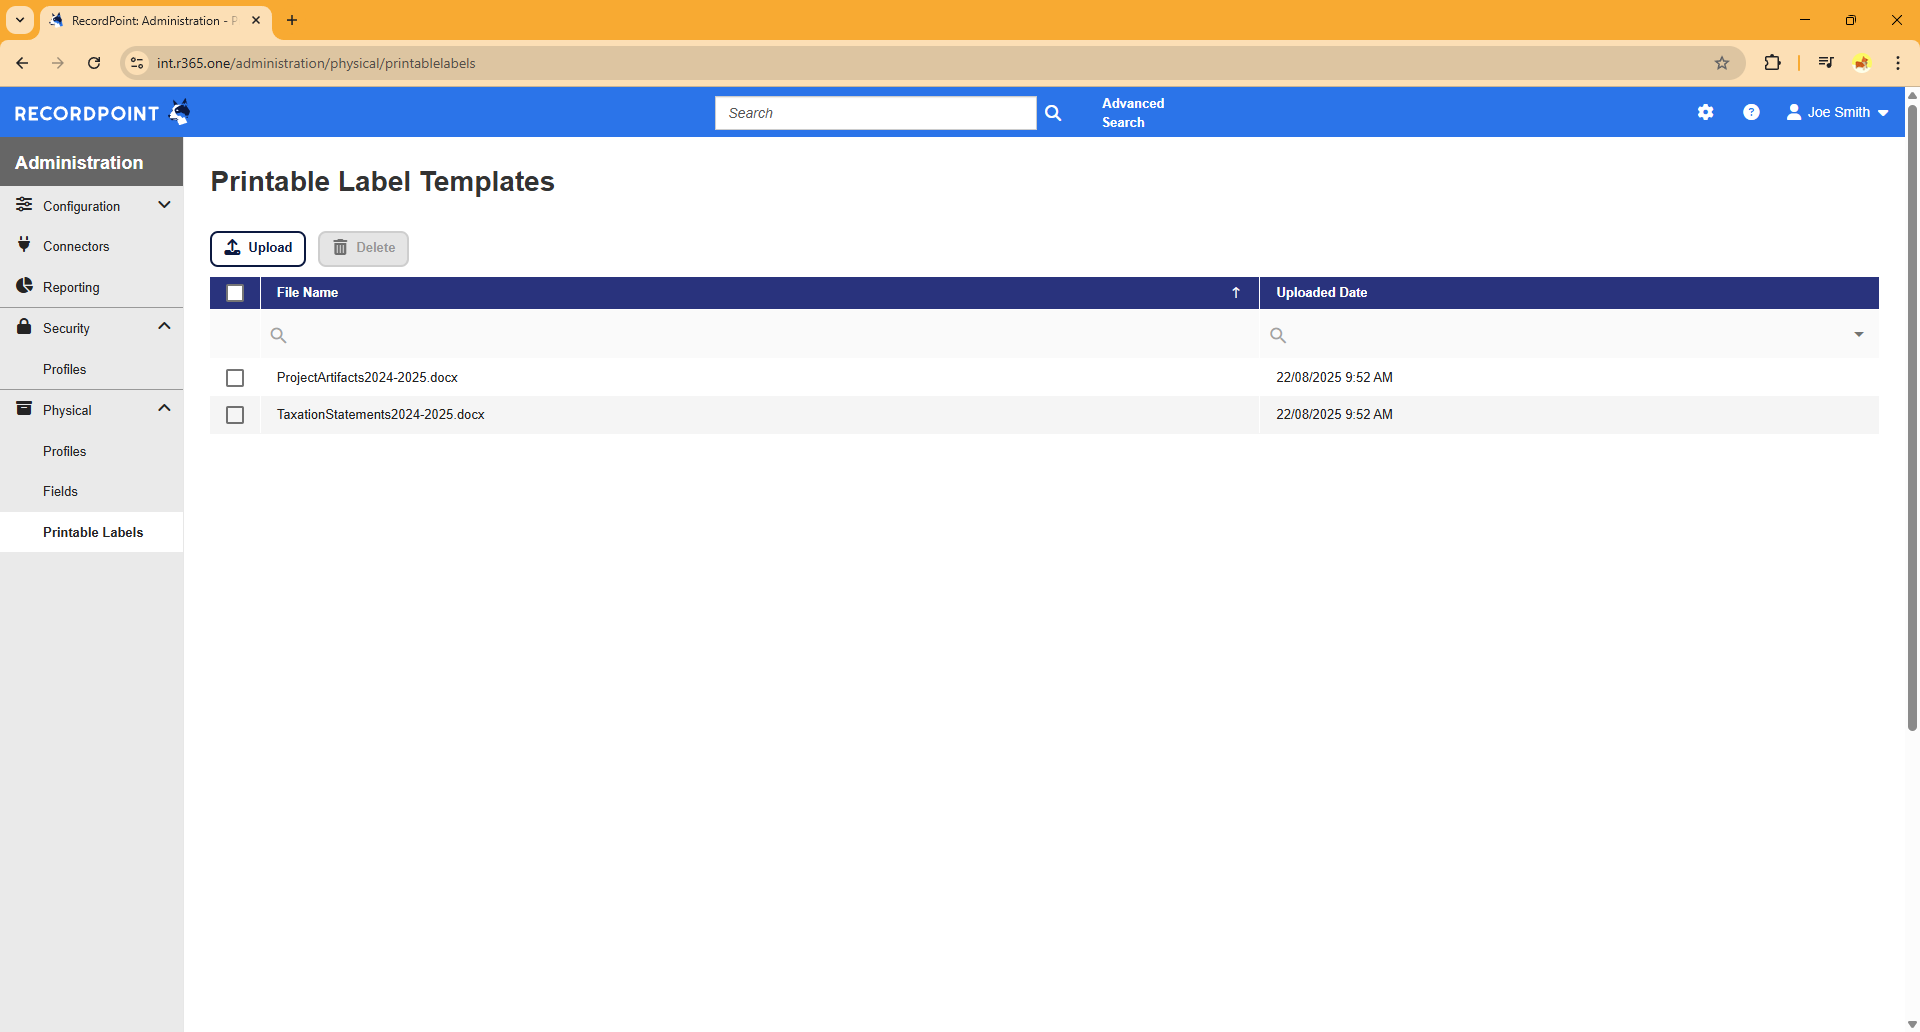Open the Advanced Search link

point(1132,113)
